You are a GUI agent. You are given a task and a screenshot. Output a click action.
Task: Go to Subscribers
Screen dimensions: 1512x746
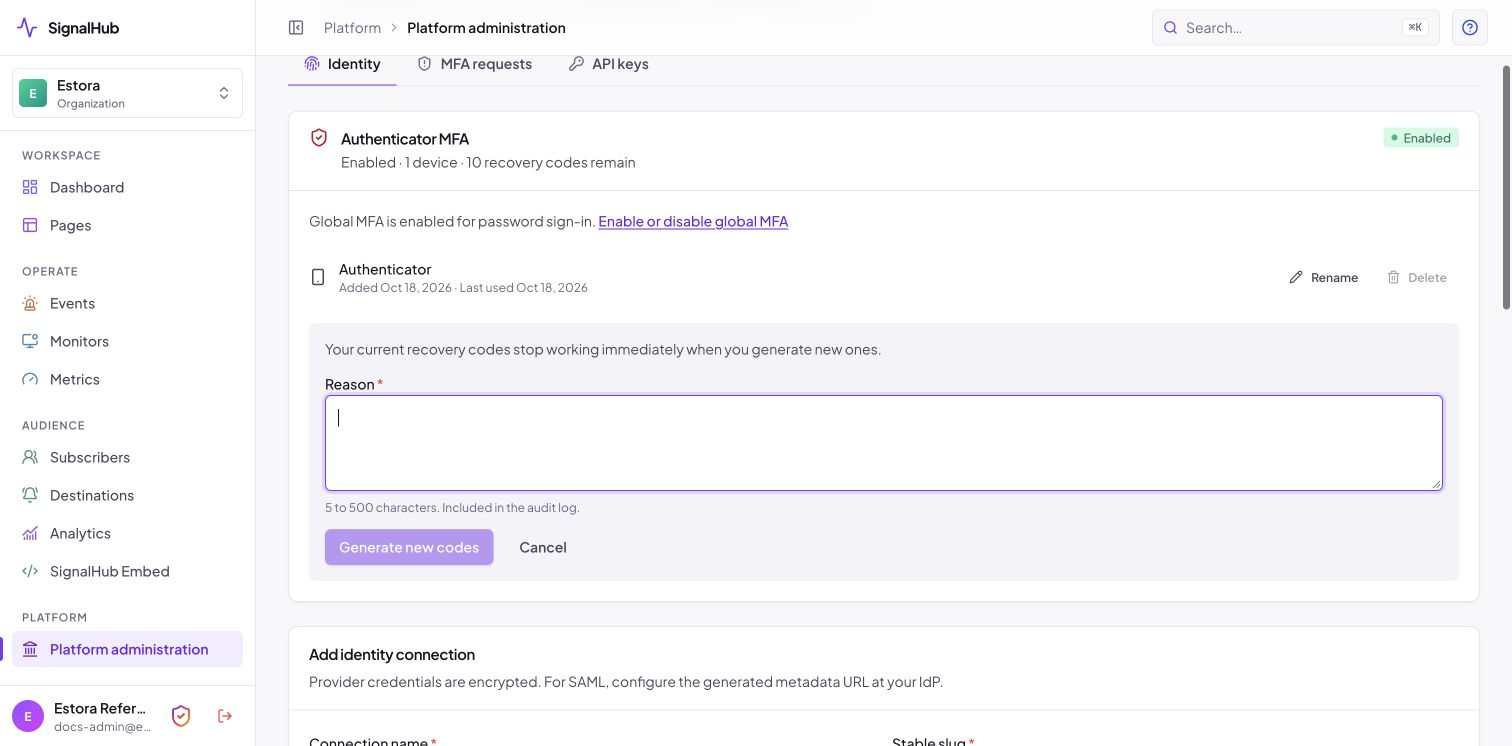(x=127, y=457)
